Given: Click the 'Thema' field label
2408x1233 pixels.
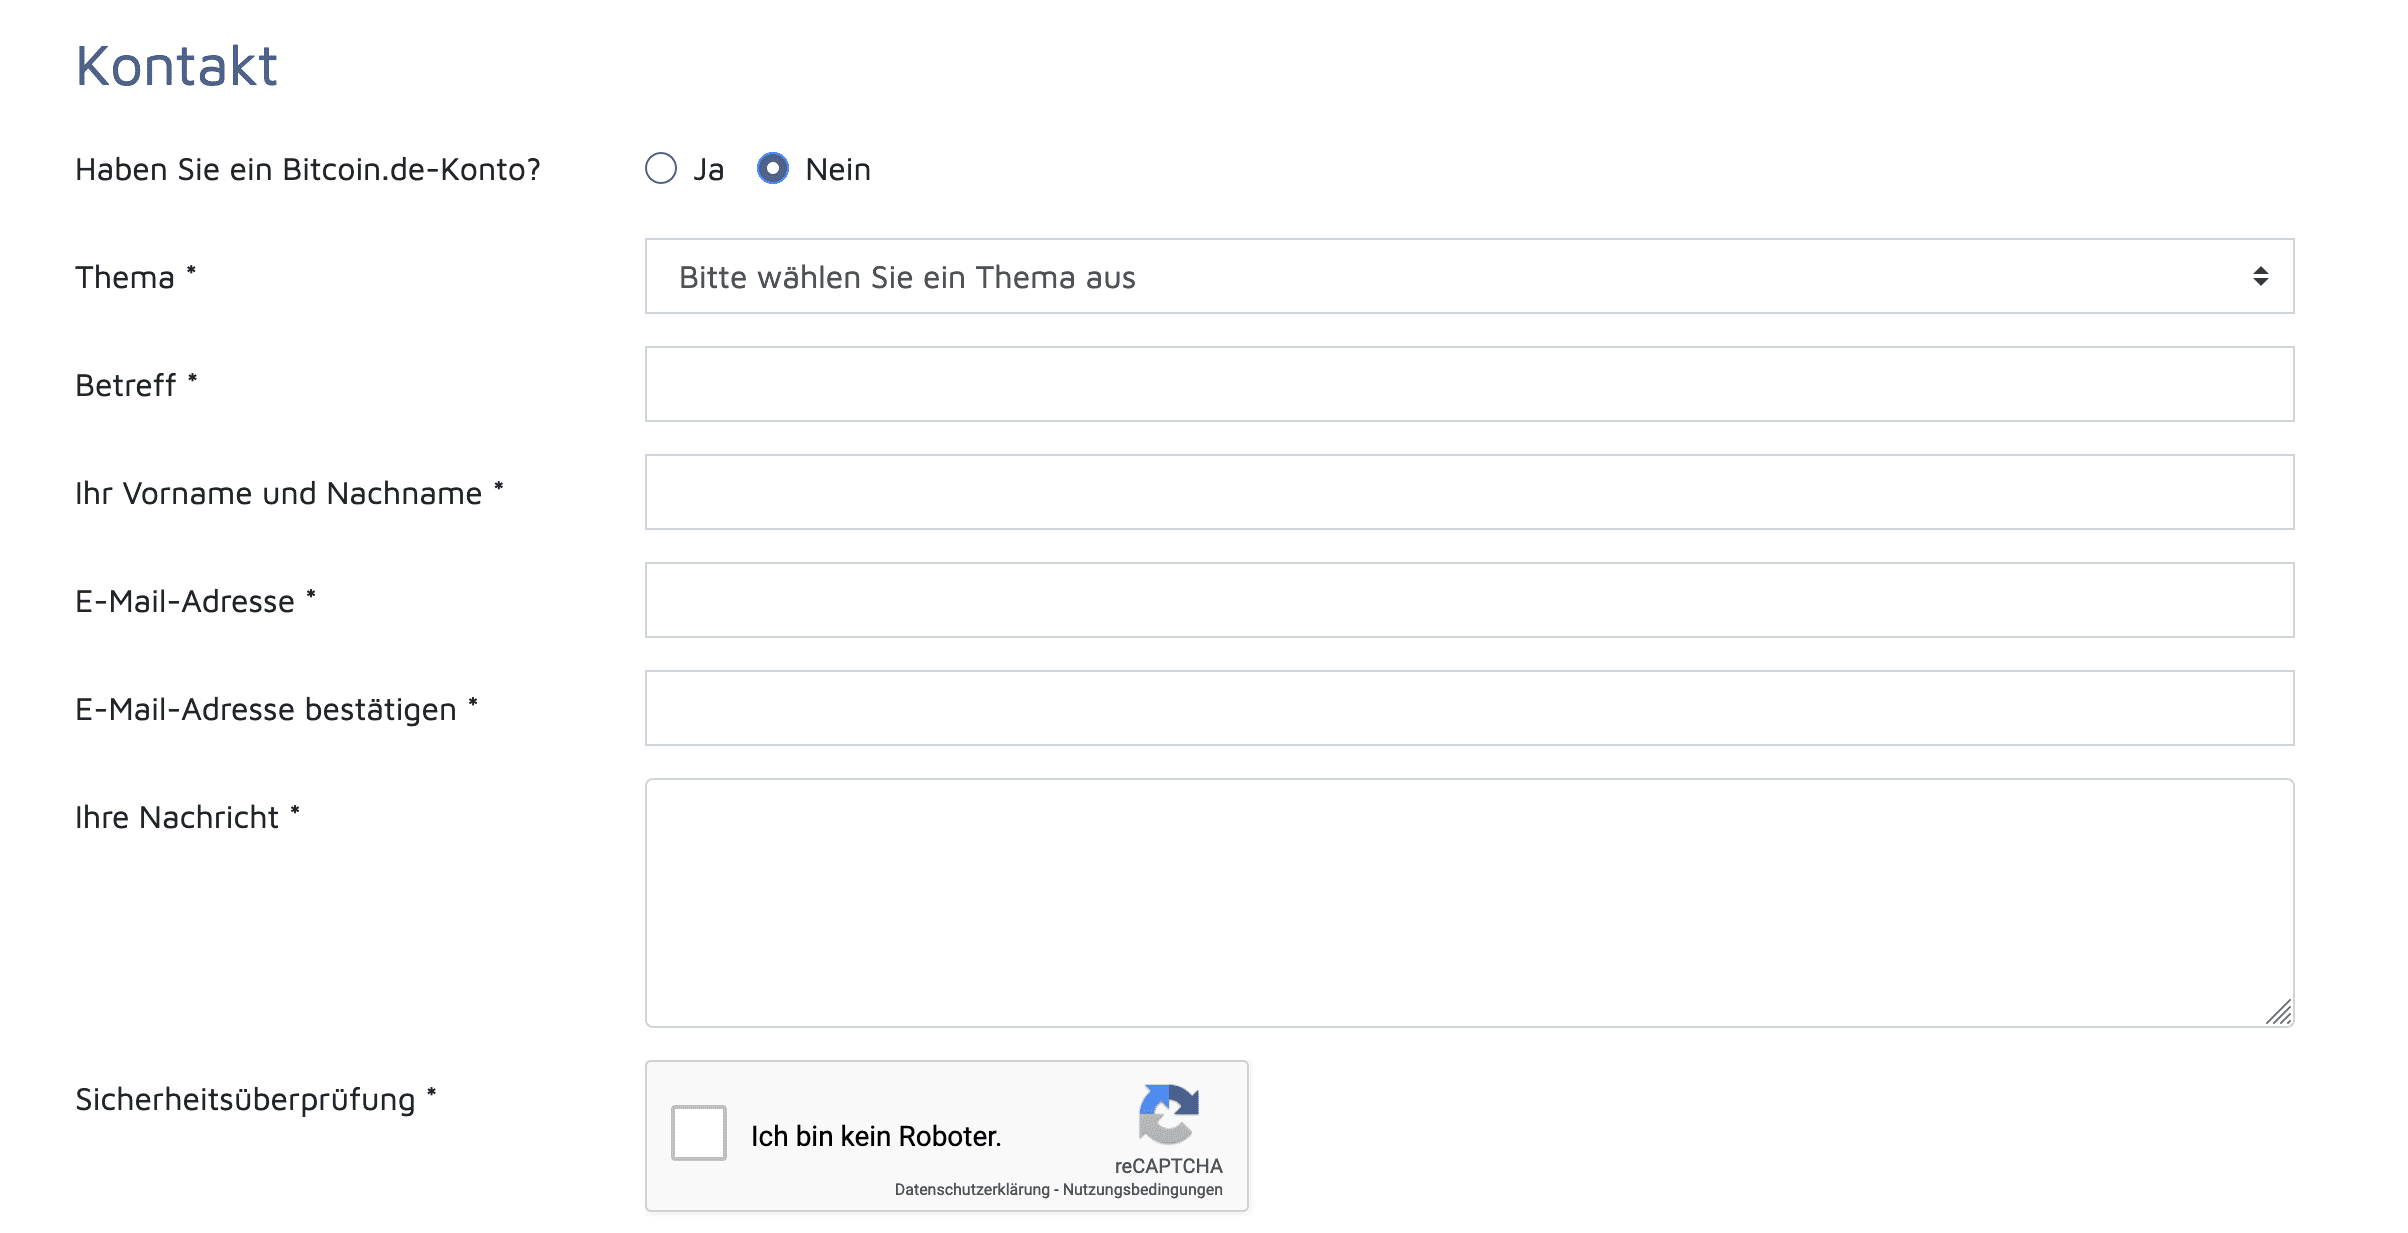Looking at the screenshot, I should (x=125, y=277).
